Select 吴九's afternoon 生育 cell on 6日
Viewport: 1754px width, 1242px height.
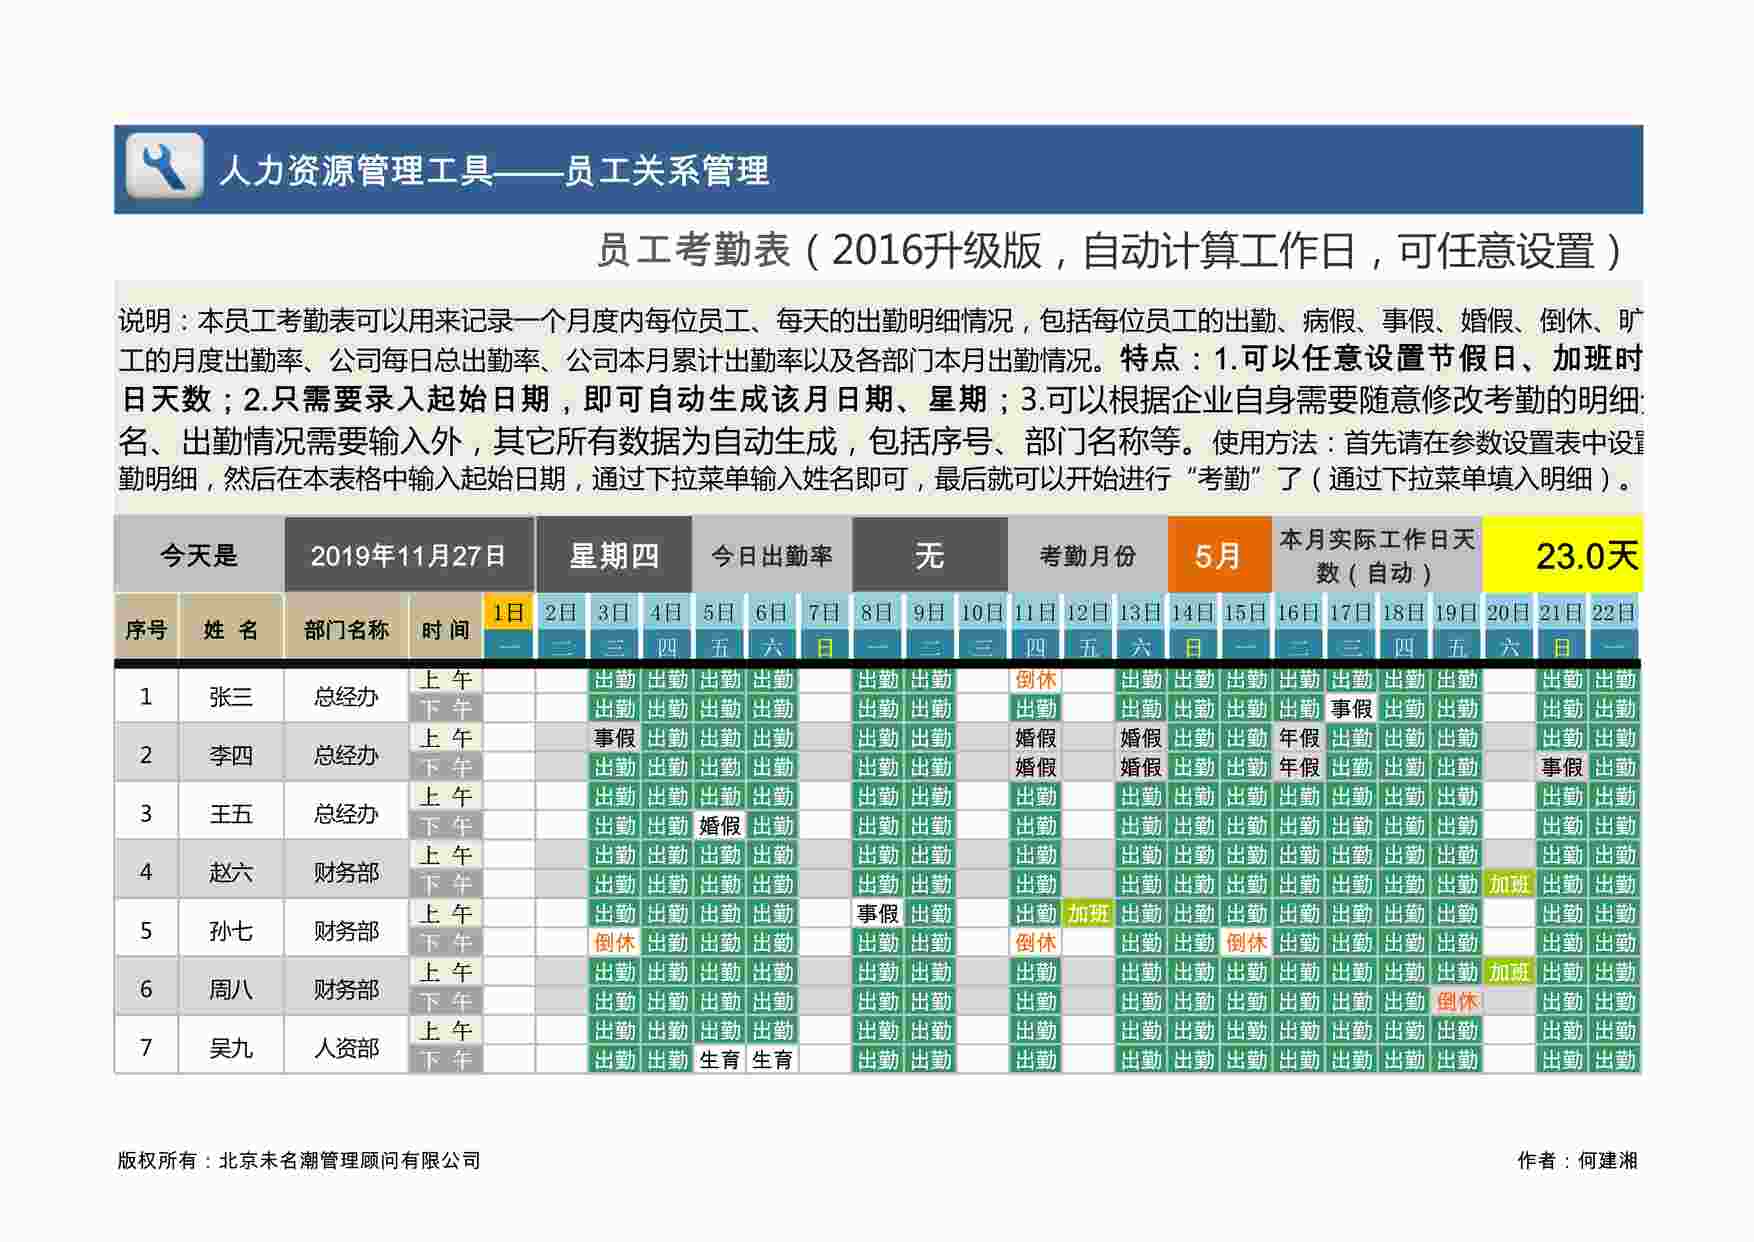pyautogui.click(x=772, y=1059)
